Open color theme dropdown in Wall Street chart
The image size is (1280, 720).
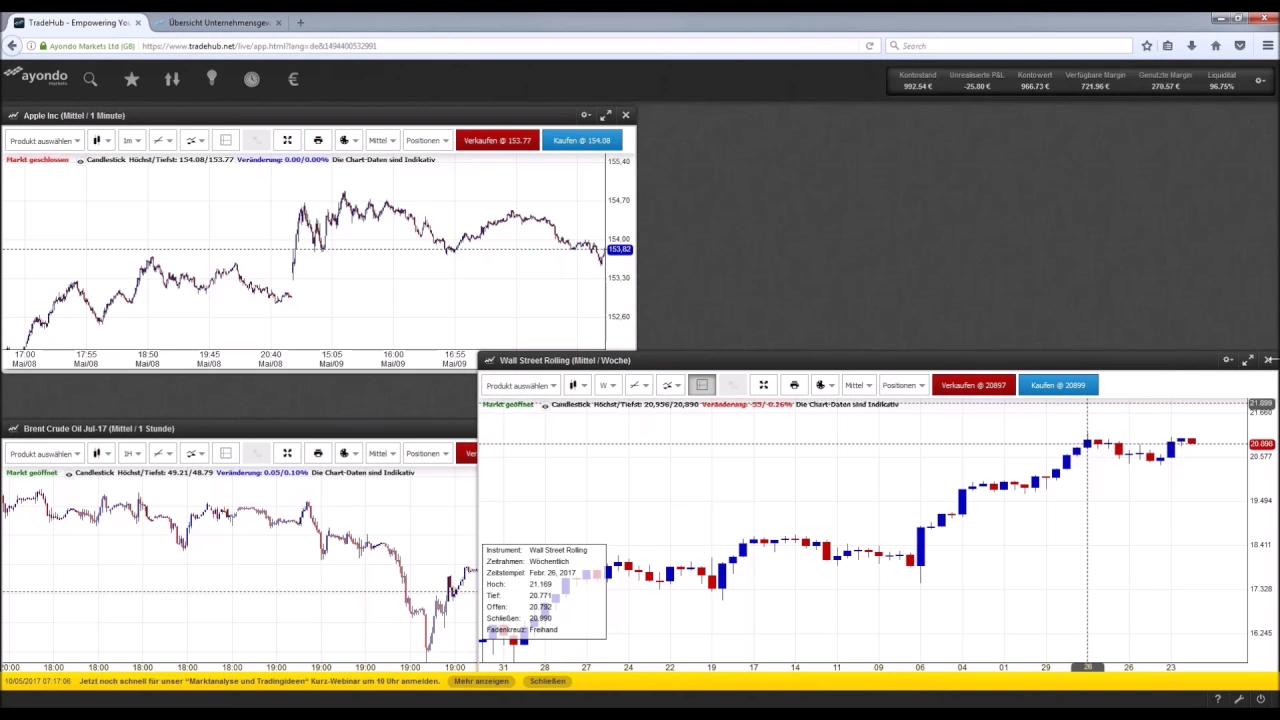(x=824, y=385)
